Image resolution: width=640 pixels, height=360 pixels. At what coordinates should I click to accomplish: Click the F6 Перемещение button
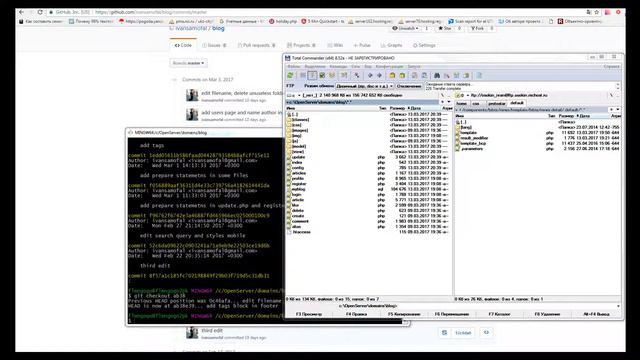[451, 314]
